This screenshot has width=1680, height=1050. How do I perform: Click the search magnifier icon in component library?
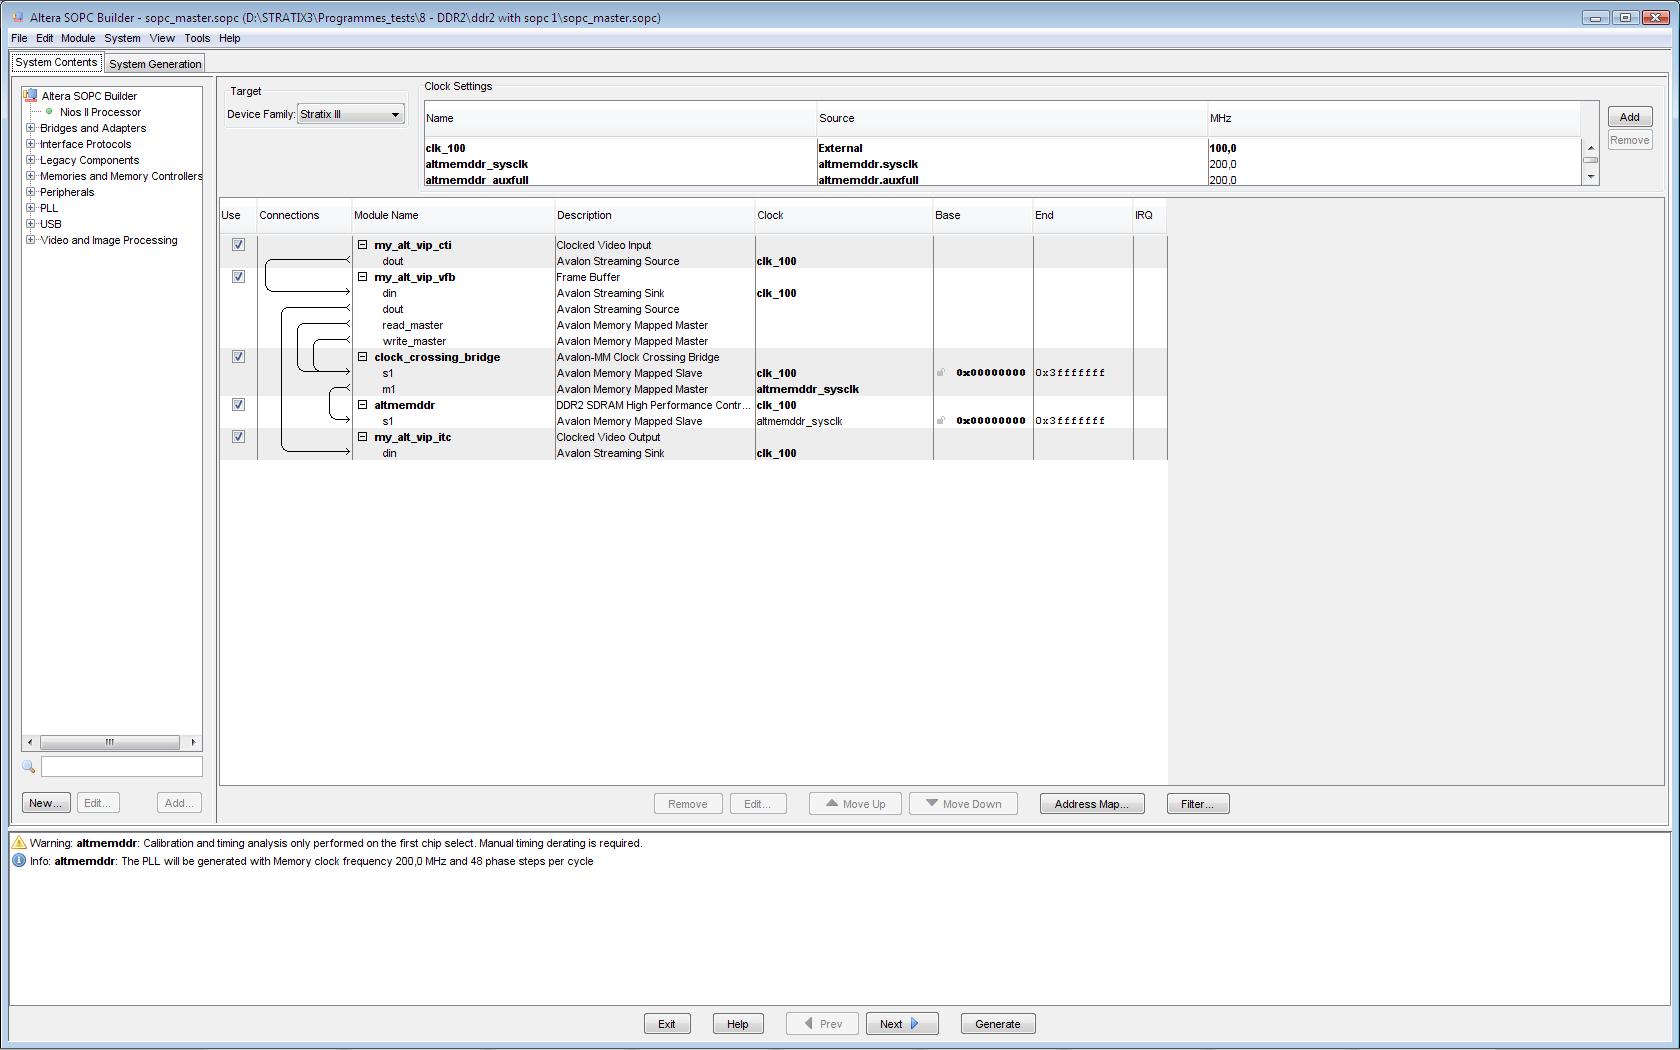pos(28,767)
